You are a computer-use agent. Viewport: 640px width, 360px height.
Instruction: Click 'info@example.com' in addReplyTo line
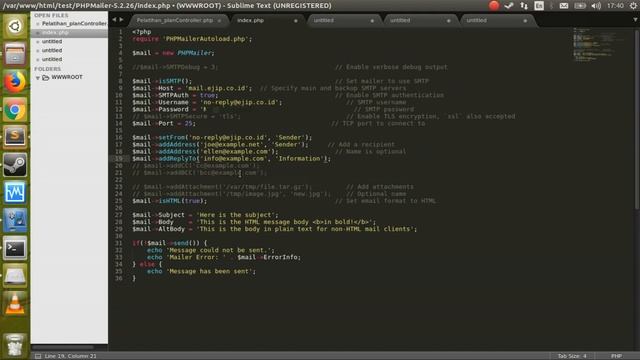pyautogui.click(x=233, y=158)
